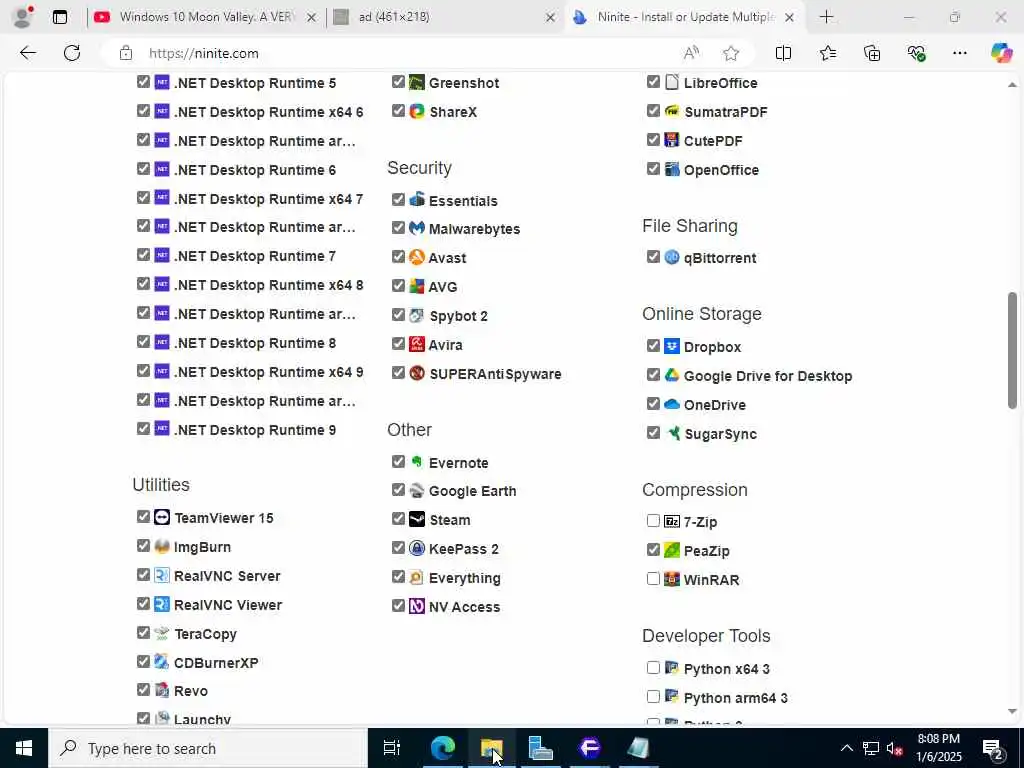This screenshot has height=768, width=1024.
Task: Click the Dropbox logo icon
Action: point(672,346)
